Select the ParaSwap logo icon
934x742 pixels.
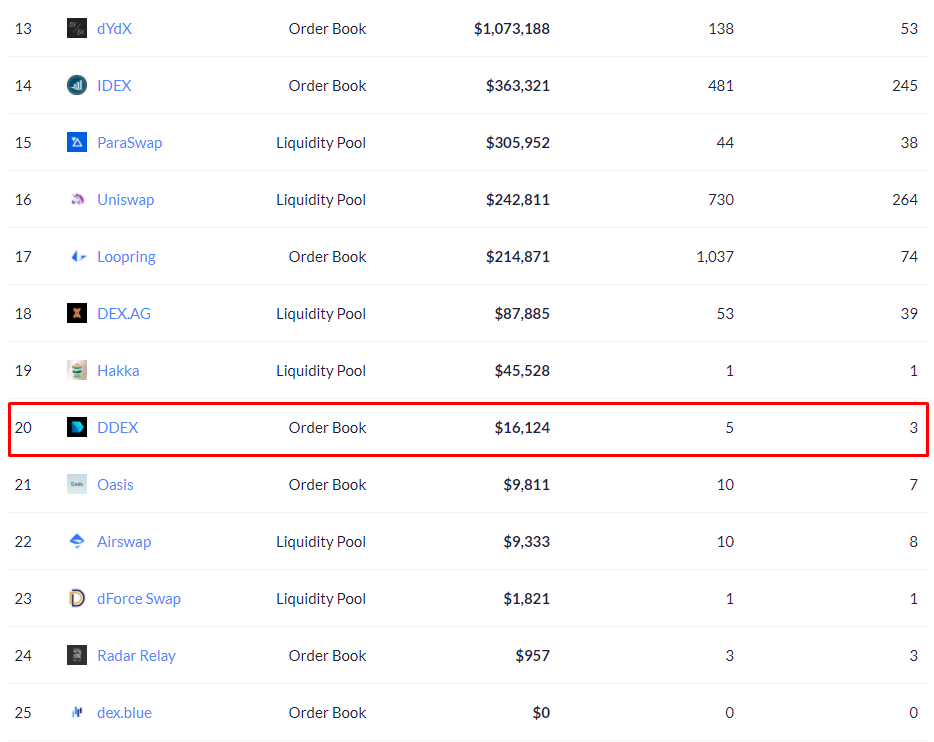[76, 142]
